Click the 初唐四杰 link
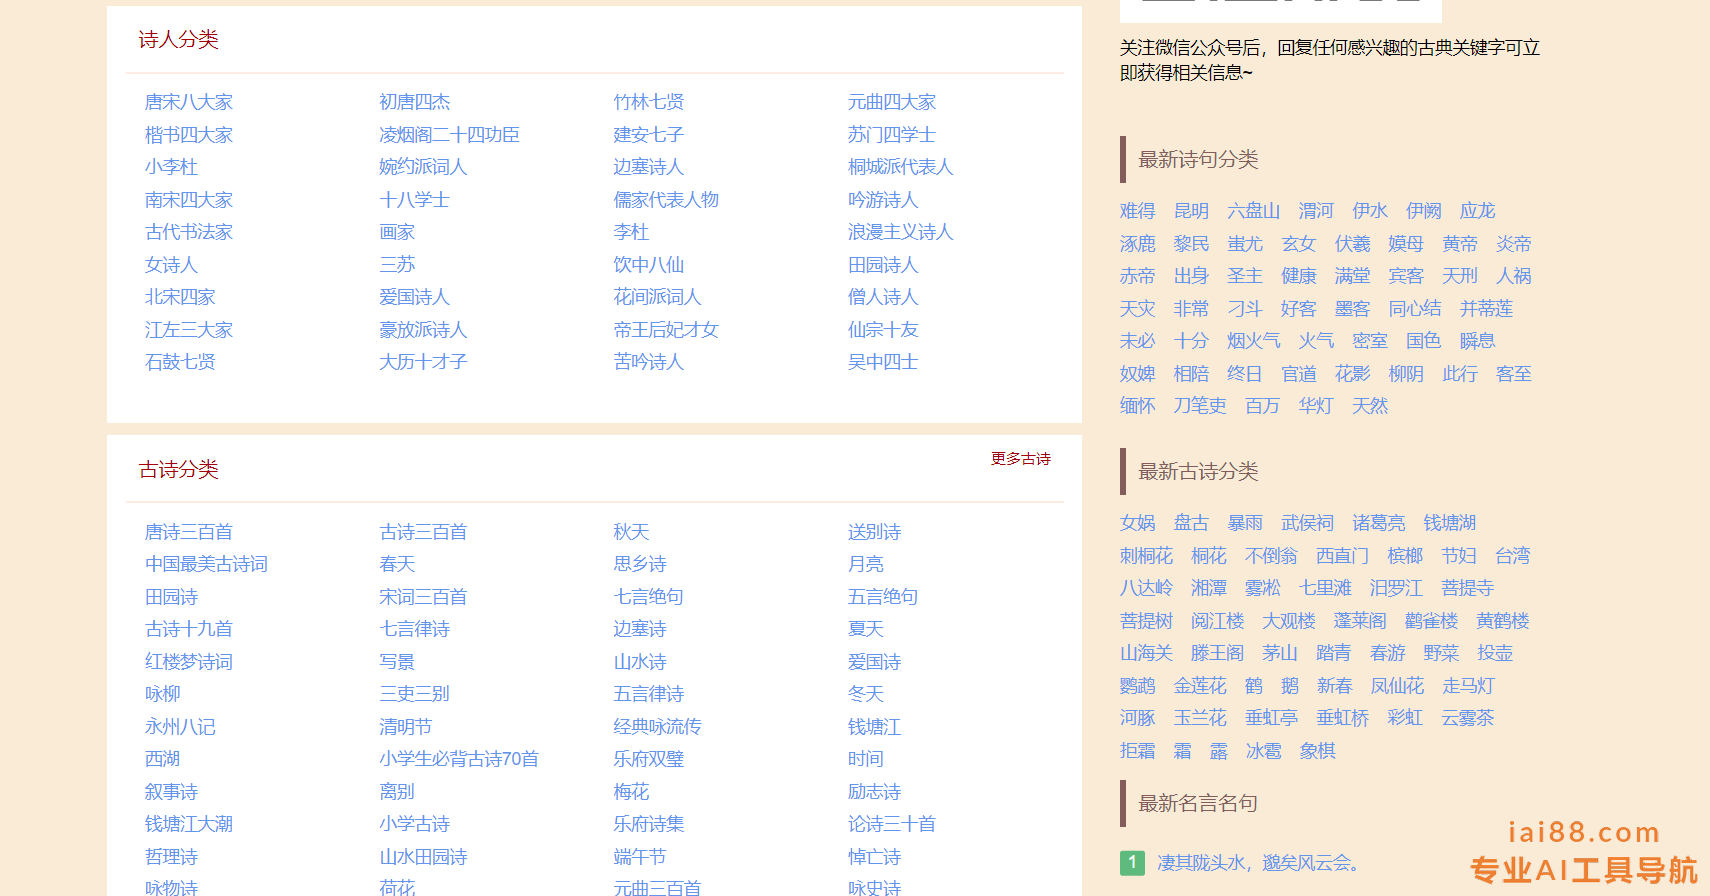Viewport: 1710px width, 896px height. pyautogui.click(x=414, y=102)
